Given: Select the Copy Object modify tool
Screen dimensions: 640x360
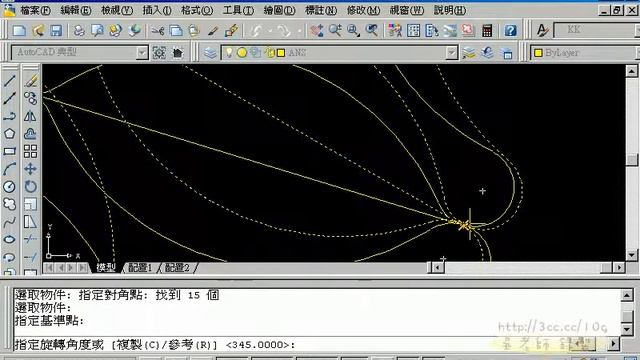Looking at the screenshot, I should (31, 98).
